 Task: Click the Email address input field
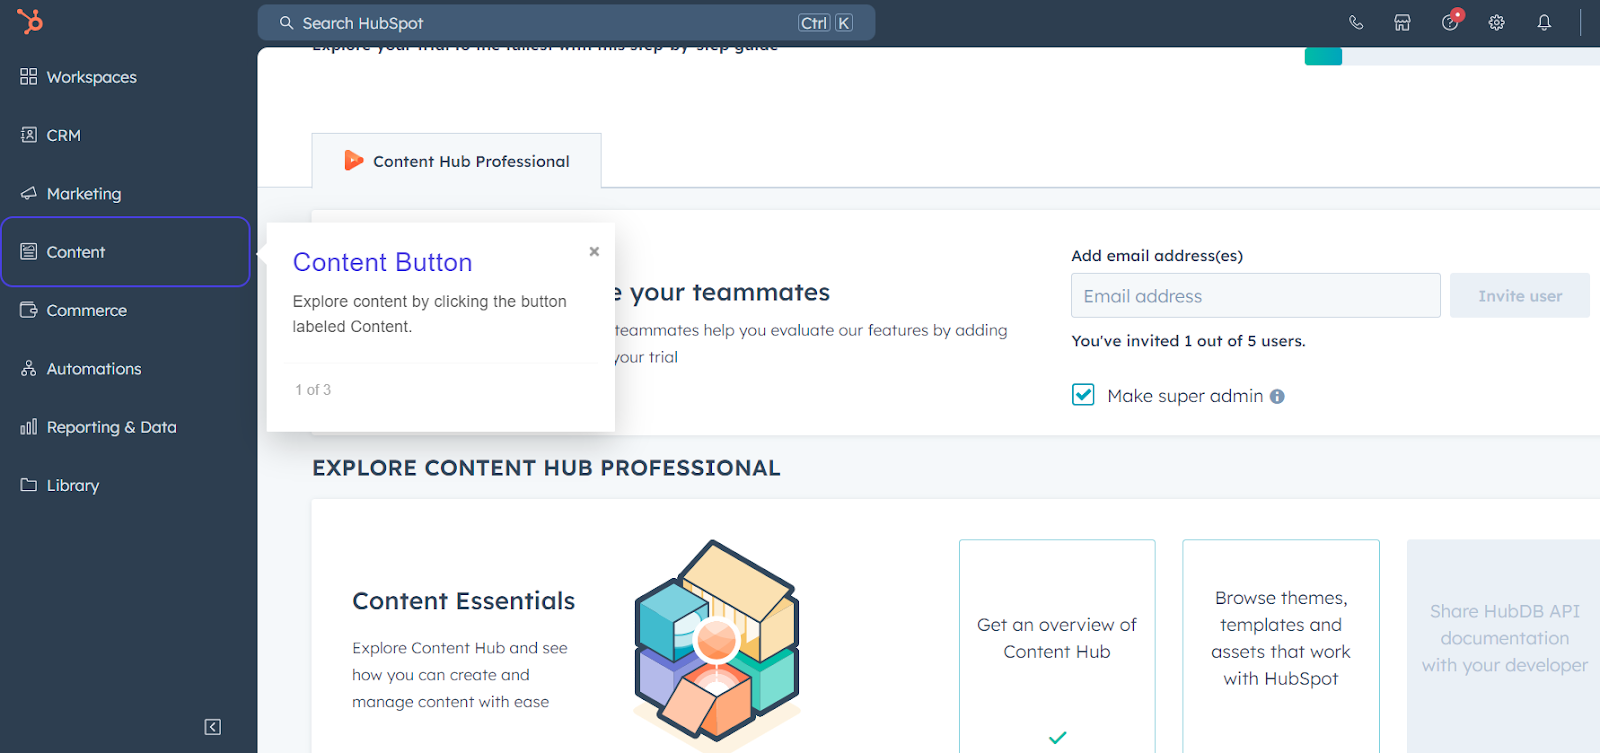click(x=1256, y=296)
